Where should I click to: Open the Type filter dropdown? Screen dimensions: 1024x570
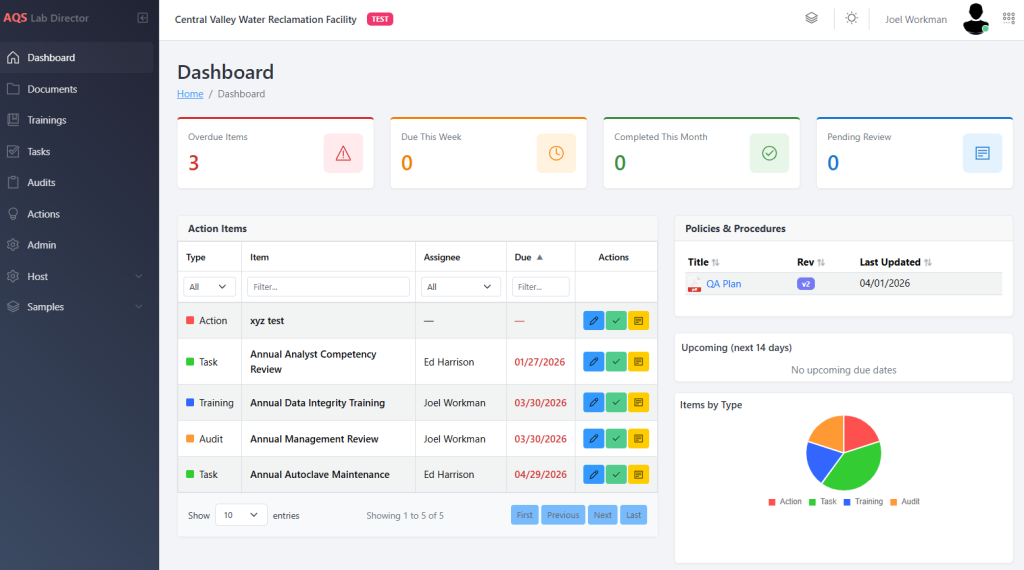[210, 287]
